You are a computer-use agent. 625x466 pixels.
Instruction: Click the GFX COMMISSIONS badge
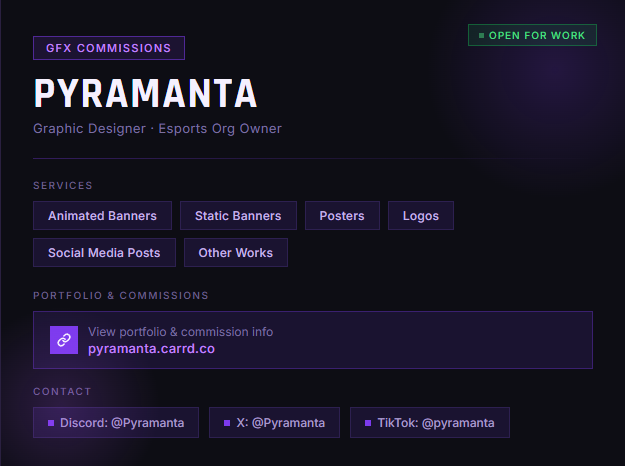[109, 48]
